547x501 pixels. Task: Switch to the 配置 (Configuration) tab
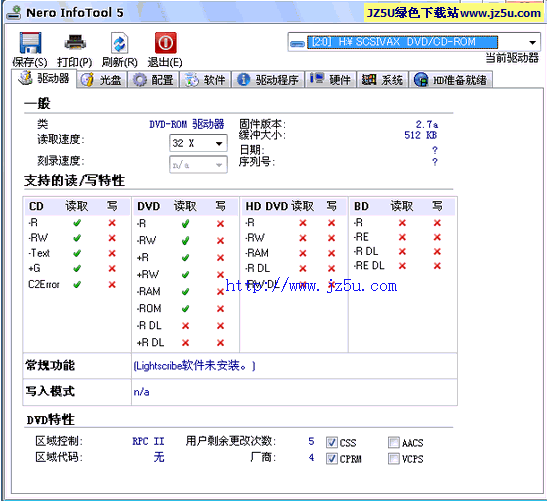153,80
